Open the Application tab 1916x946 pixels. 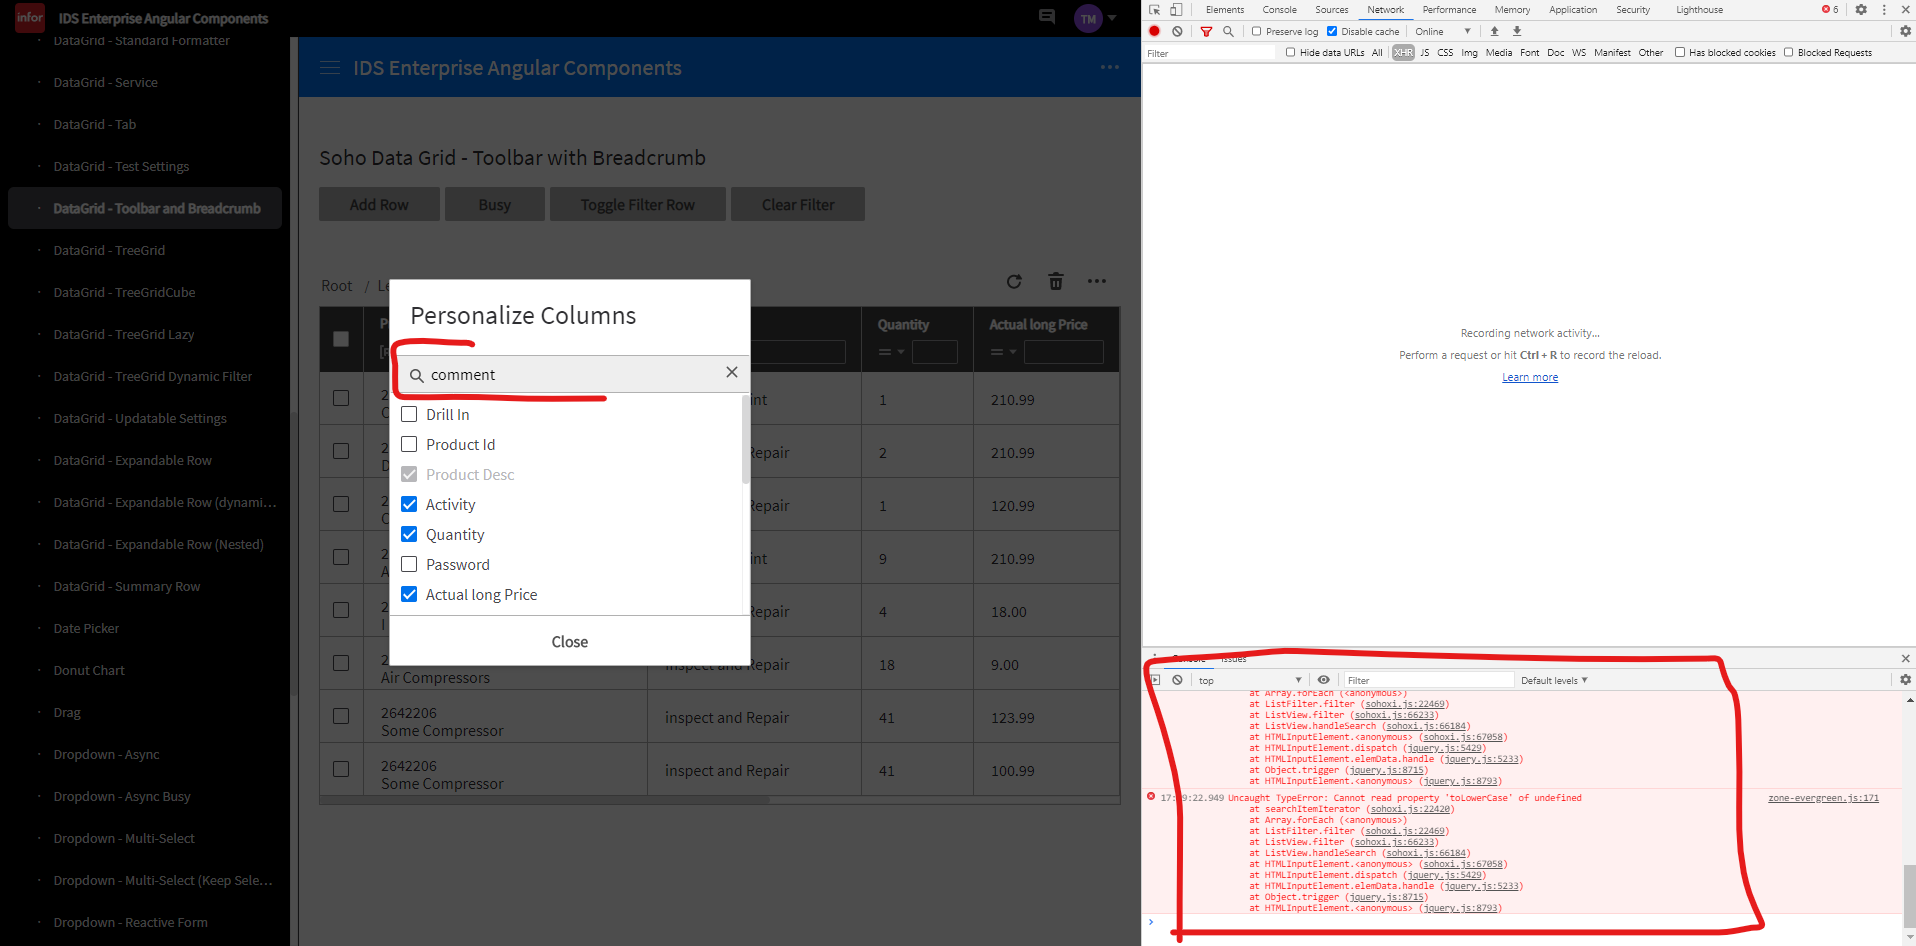coord(1573,10)
